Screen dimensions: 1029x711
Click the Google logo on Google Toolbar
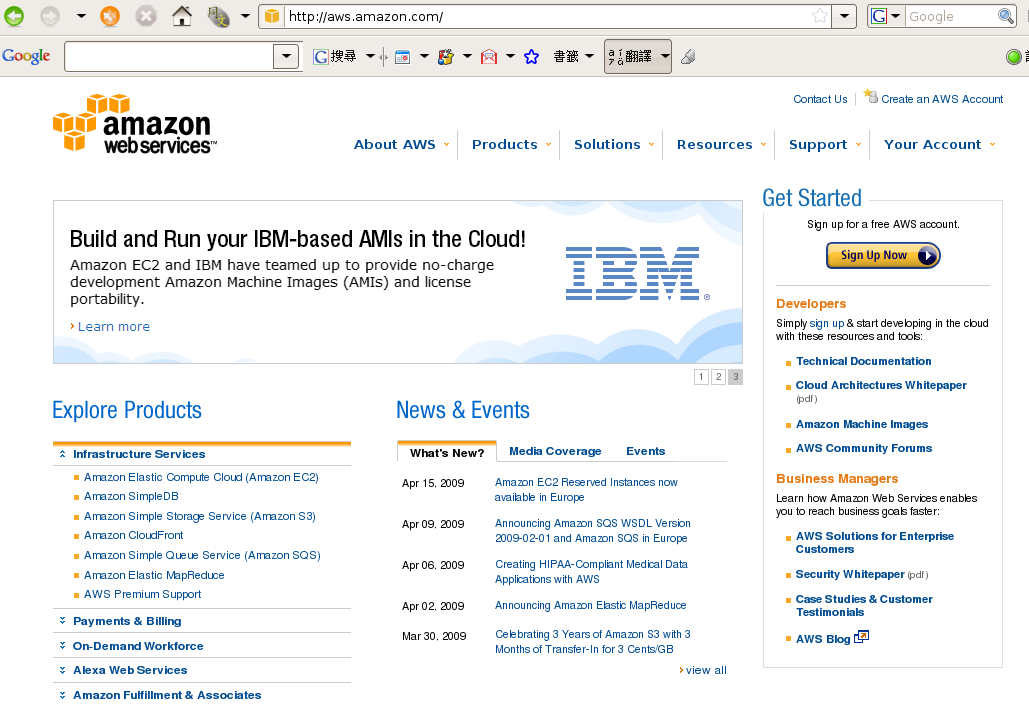coord(26,56)
